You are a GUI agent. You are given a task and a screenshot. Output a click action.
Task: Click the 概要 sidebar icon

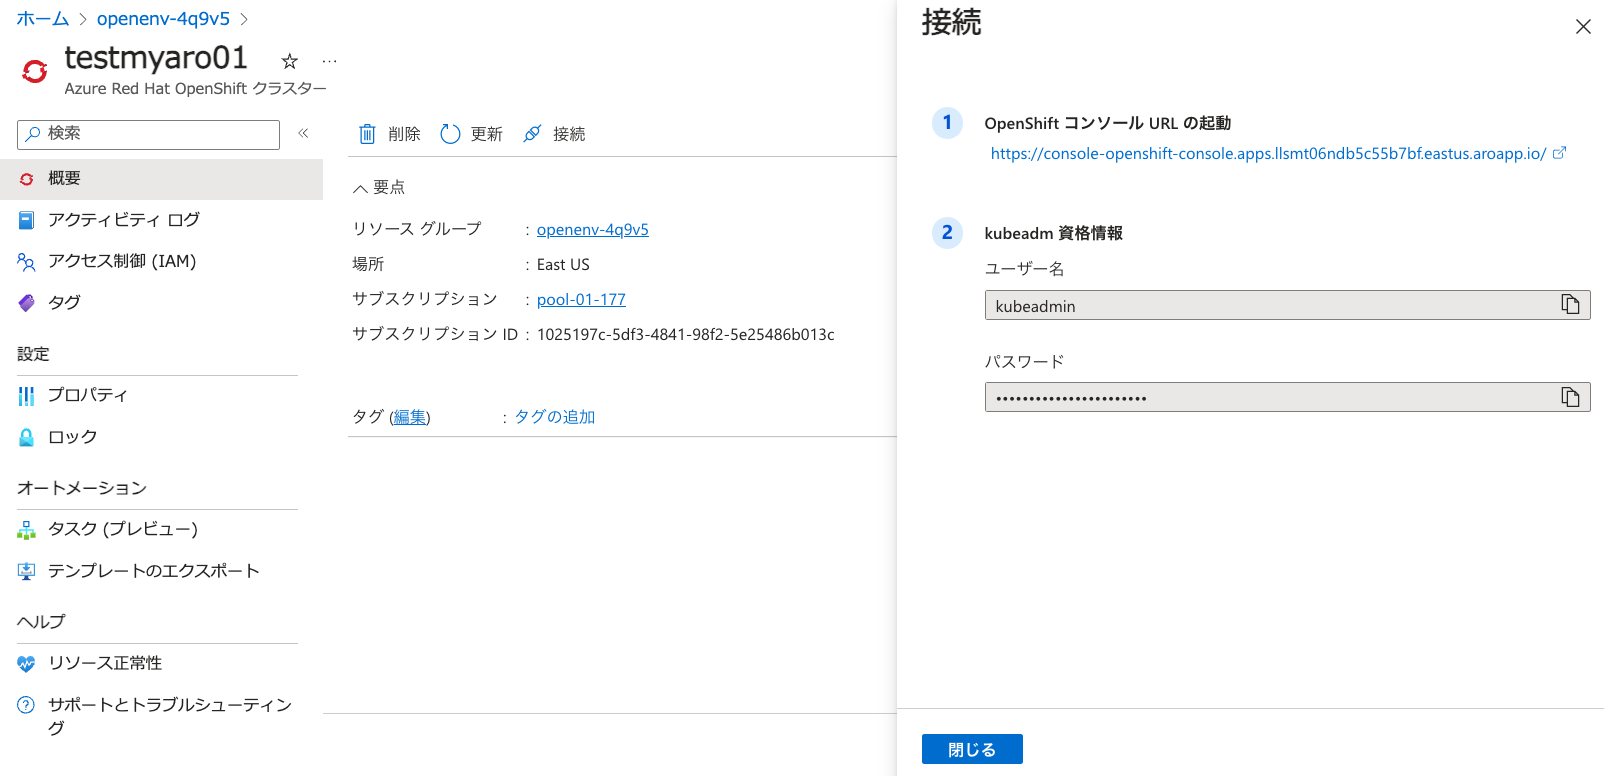(27, 178)
